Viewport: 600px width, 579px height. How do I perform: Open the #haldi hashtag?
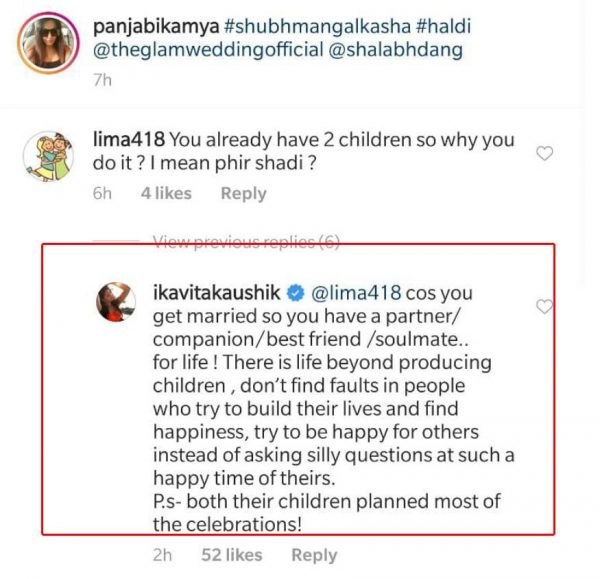443,26
